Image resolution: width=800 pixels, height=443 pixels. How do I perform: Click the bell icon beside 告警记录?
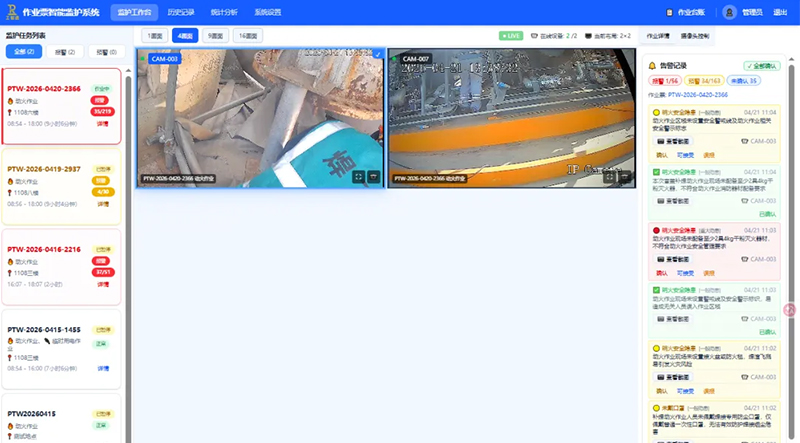pos(652,66)
